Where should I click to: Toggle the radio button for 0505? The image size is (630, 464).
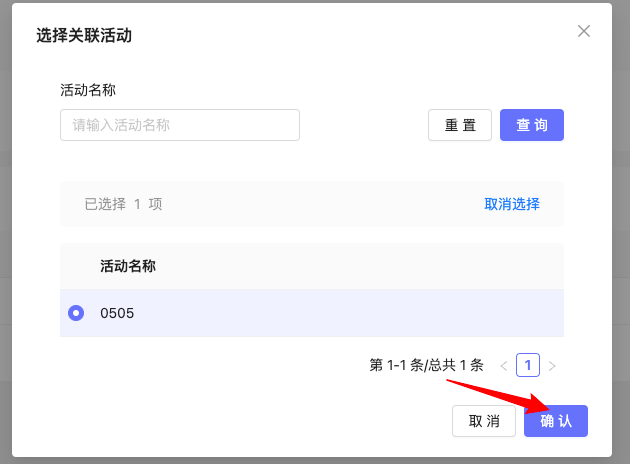(76, 313)
